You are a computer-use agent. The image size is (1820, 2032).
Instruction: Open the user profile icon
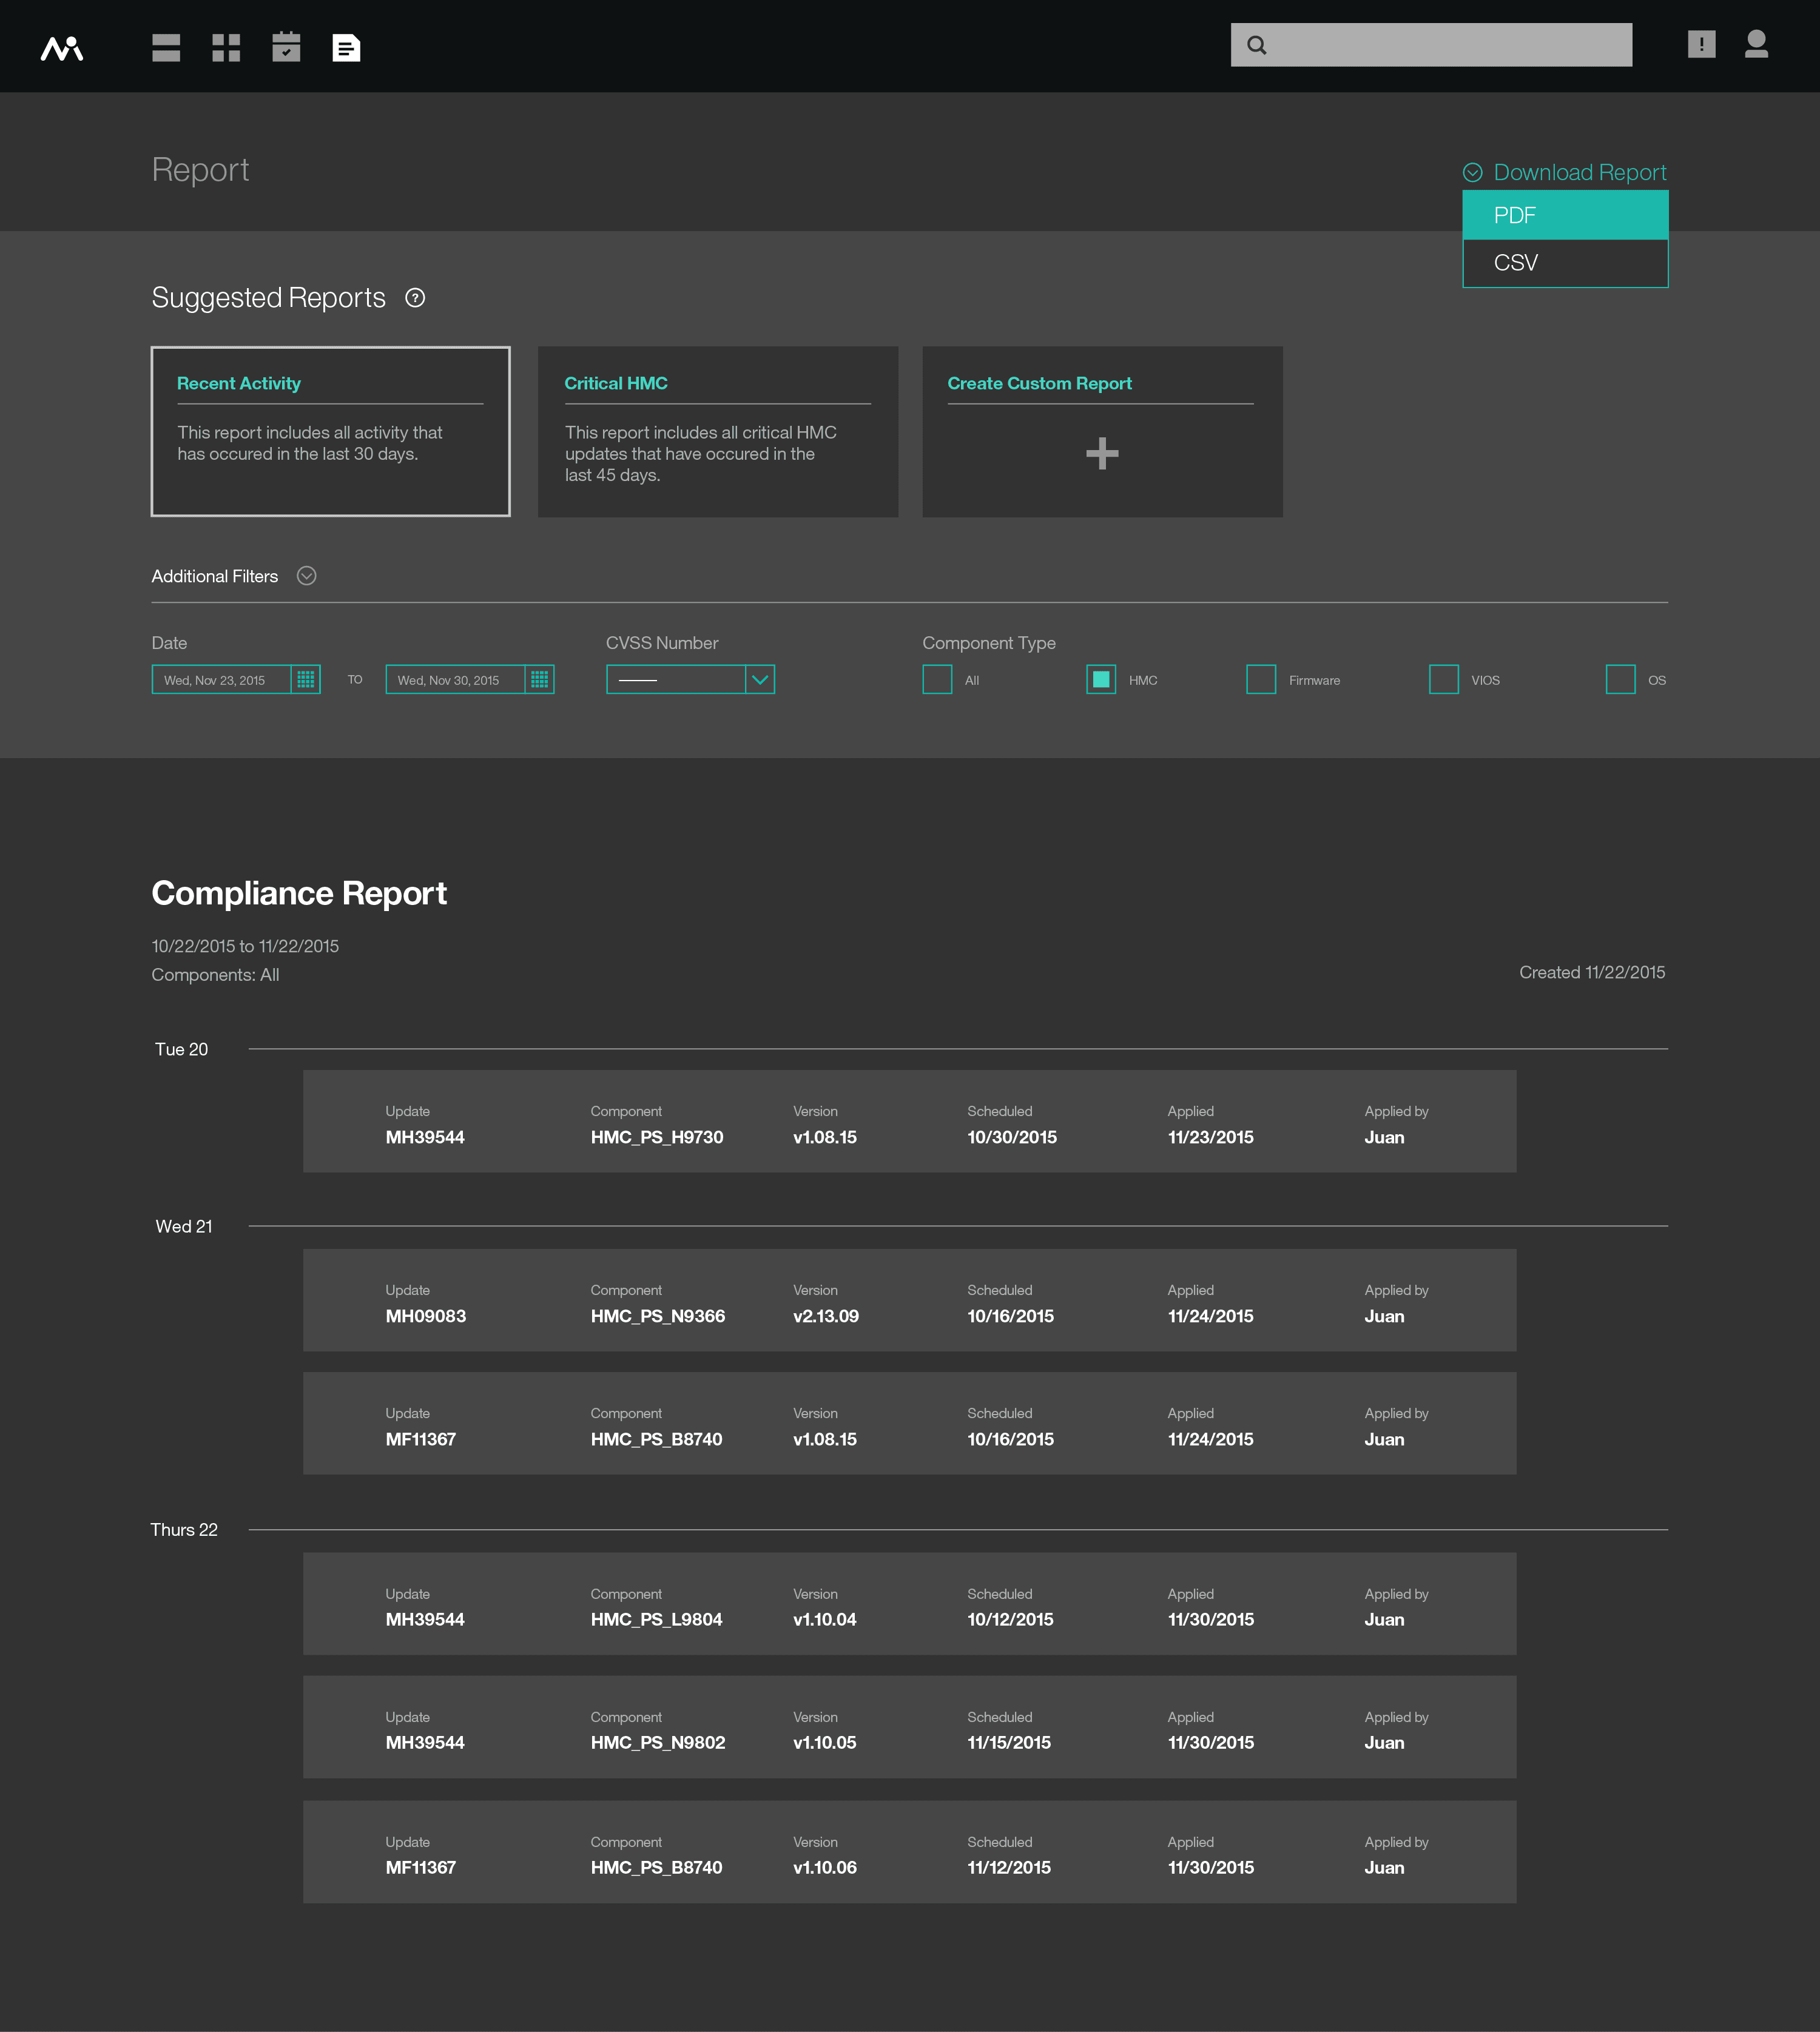coord(1756,44)
